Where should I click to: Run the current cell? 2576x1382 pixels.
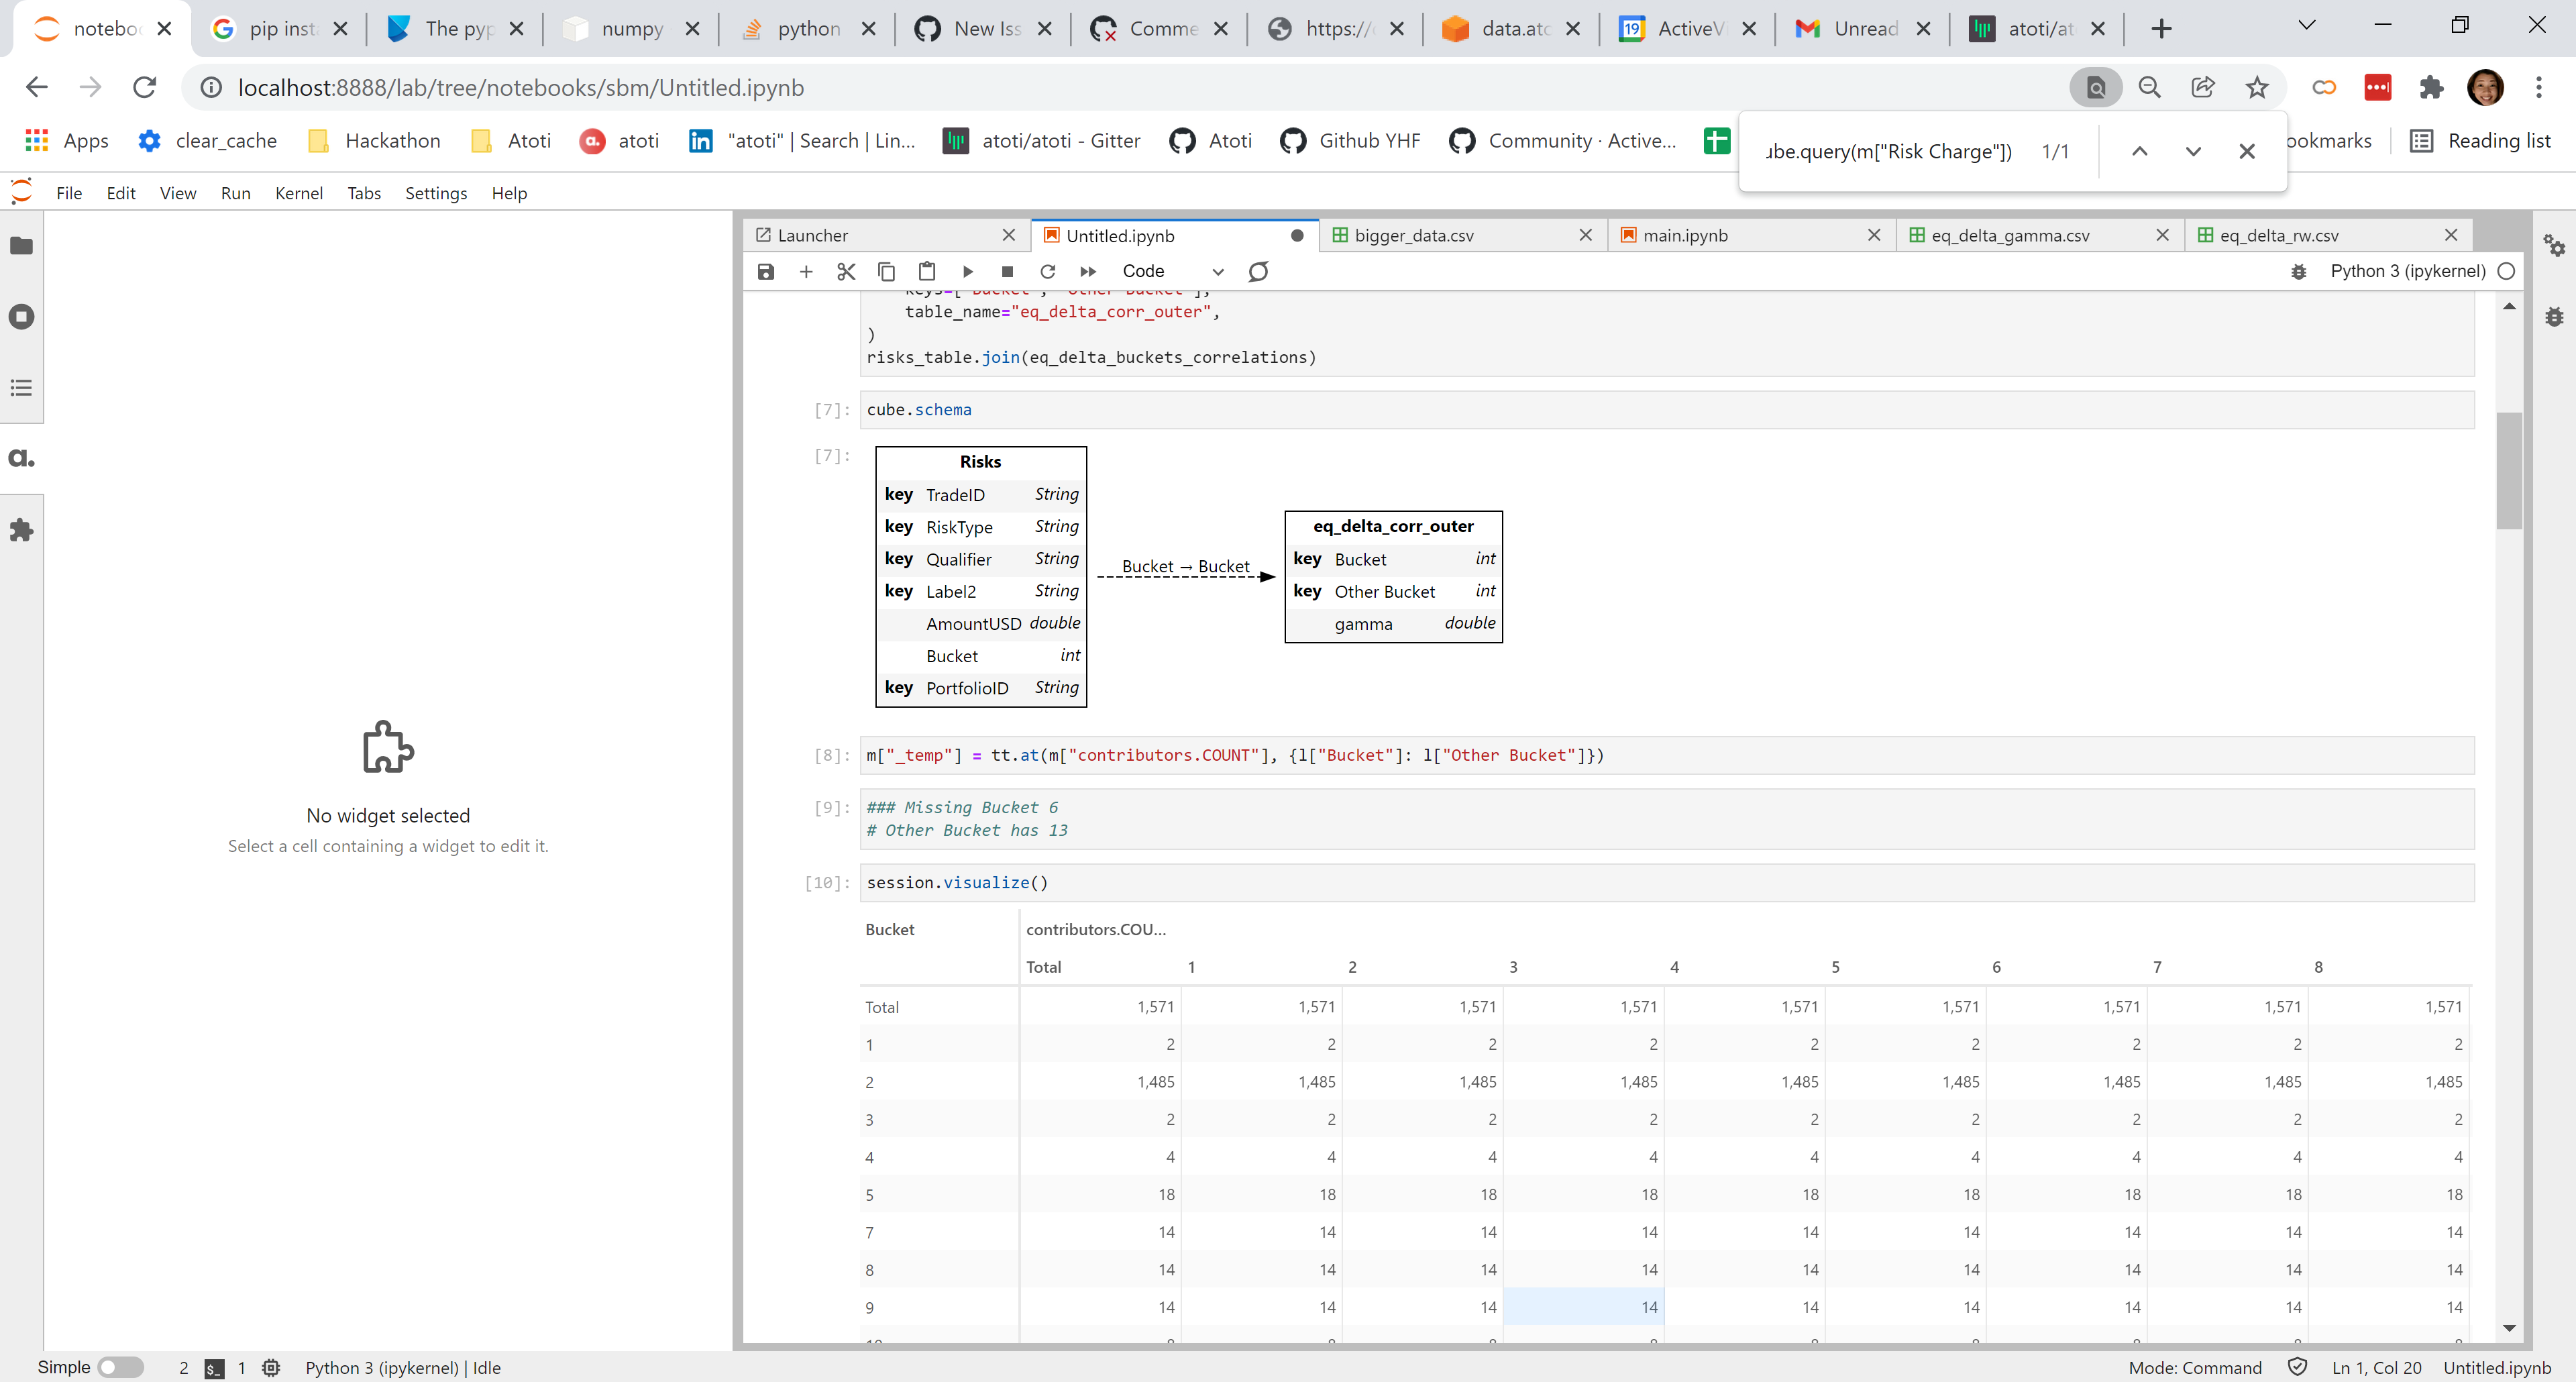click(967, 271)
